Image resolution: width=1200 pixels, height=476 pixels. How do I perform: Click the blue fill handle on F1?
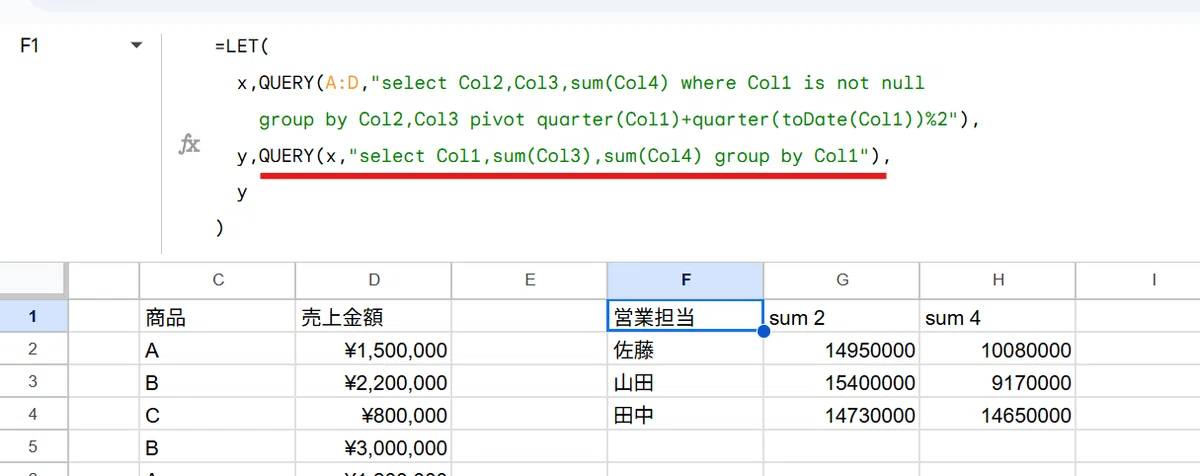pos(763,333)
